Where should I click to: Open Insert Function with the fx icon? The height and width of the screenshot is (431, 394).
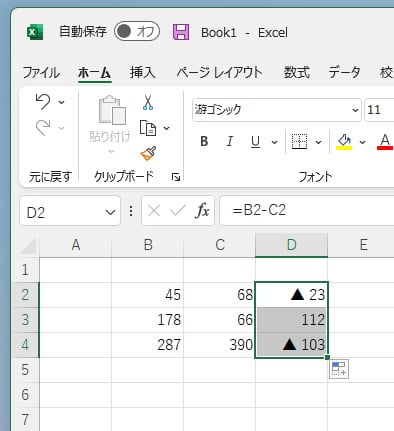pos(202,211)
